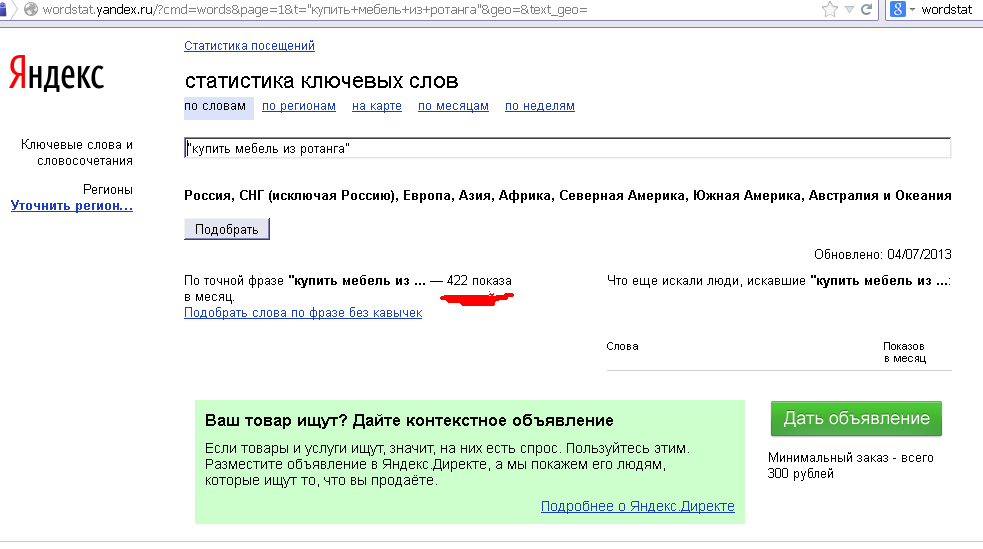983x549 pixels.
Task: Click the reload page icon
Action: (866, 9)
